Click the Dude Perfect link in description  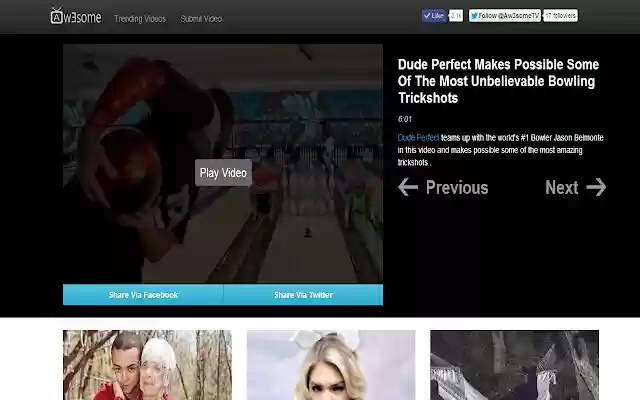click(418, 138)
